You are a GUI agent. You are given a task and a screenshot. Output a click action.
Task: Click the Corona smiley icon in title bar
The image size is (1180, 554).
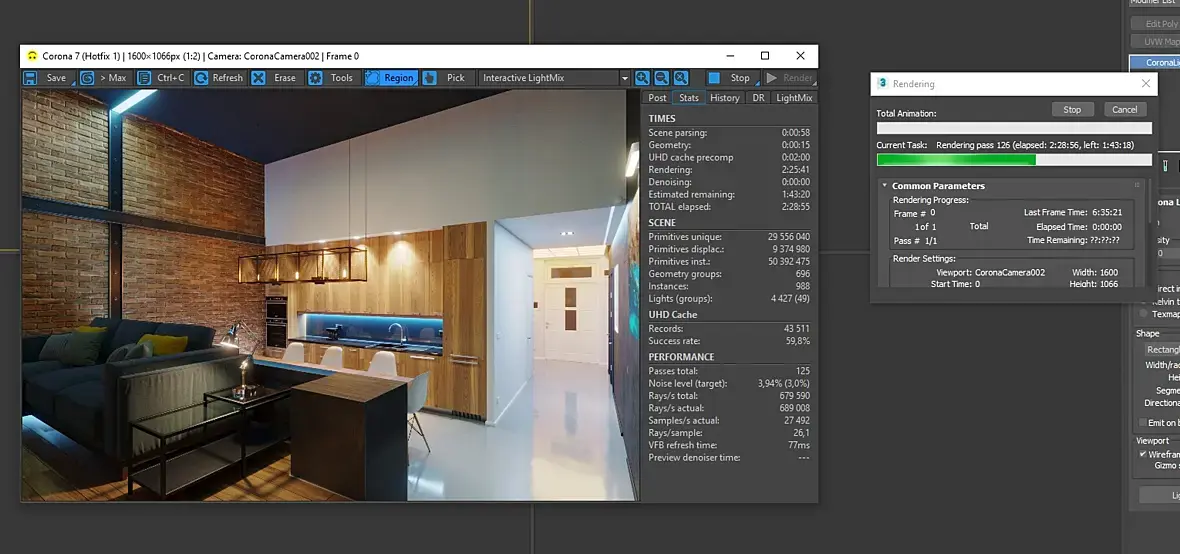[x=32, y=56]
